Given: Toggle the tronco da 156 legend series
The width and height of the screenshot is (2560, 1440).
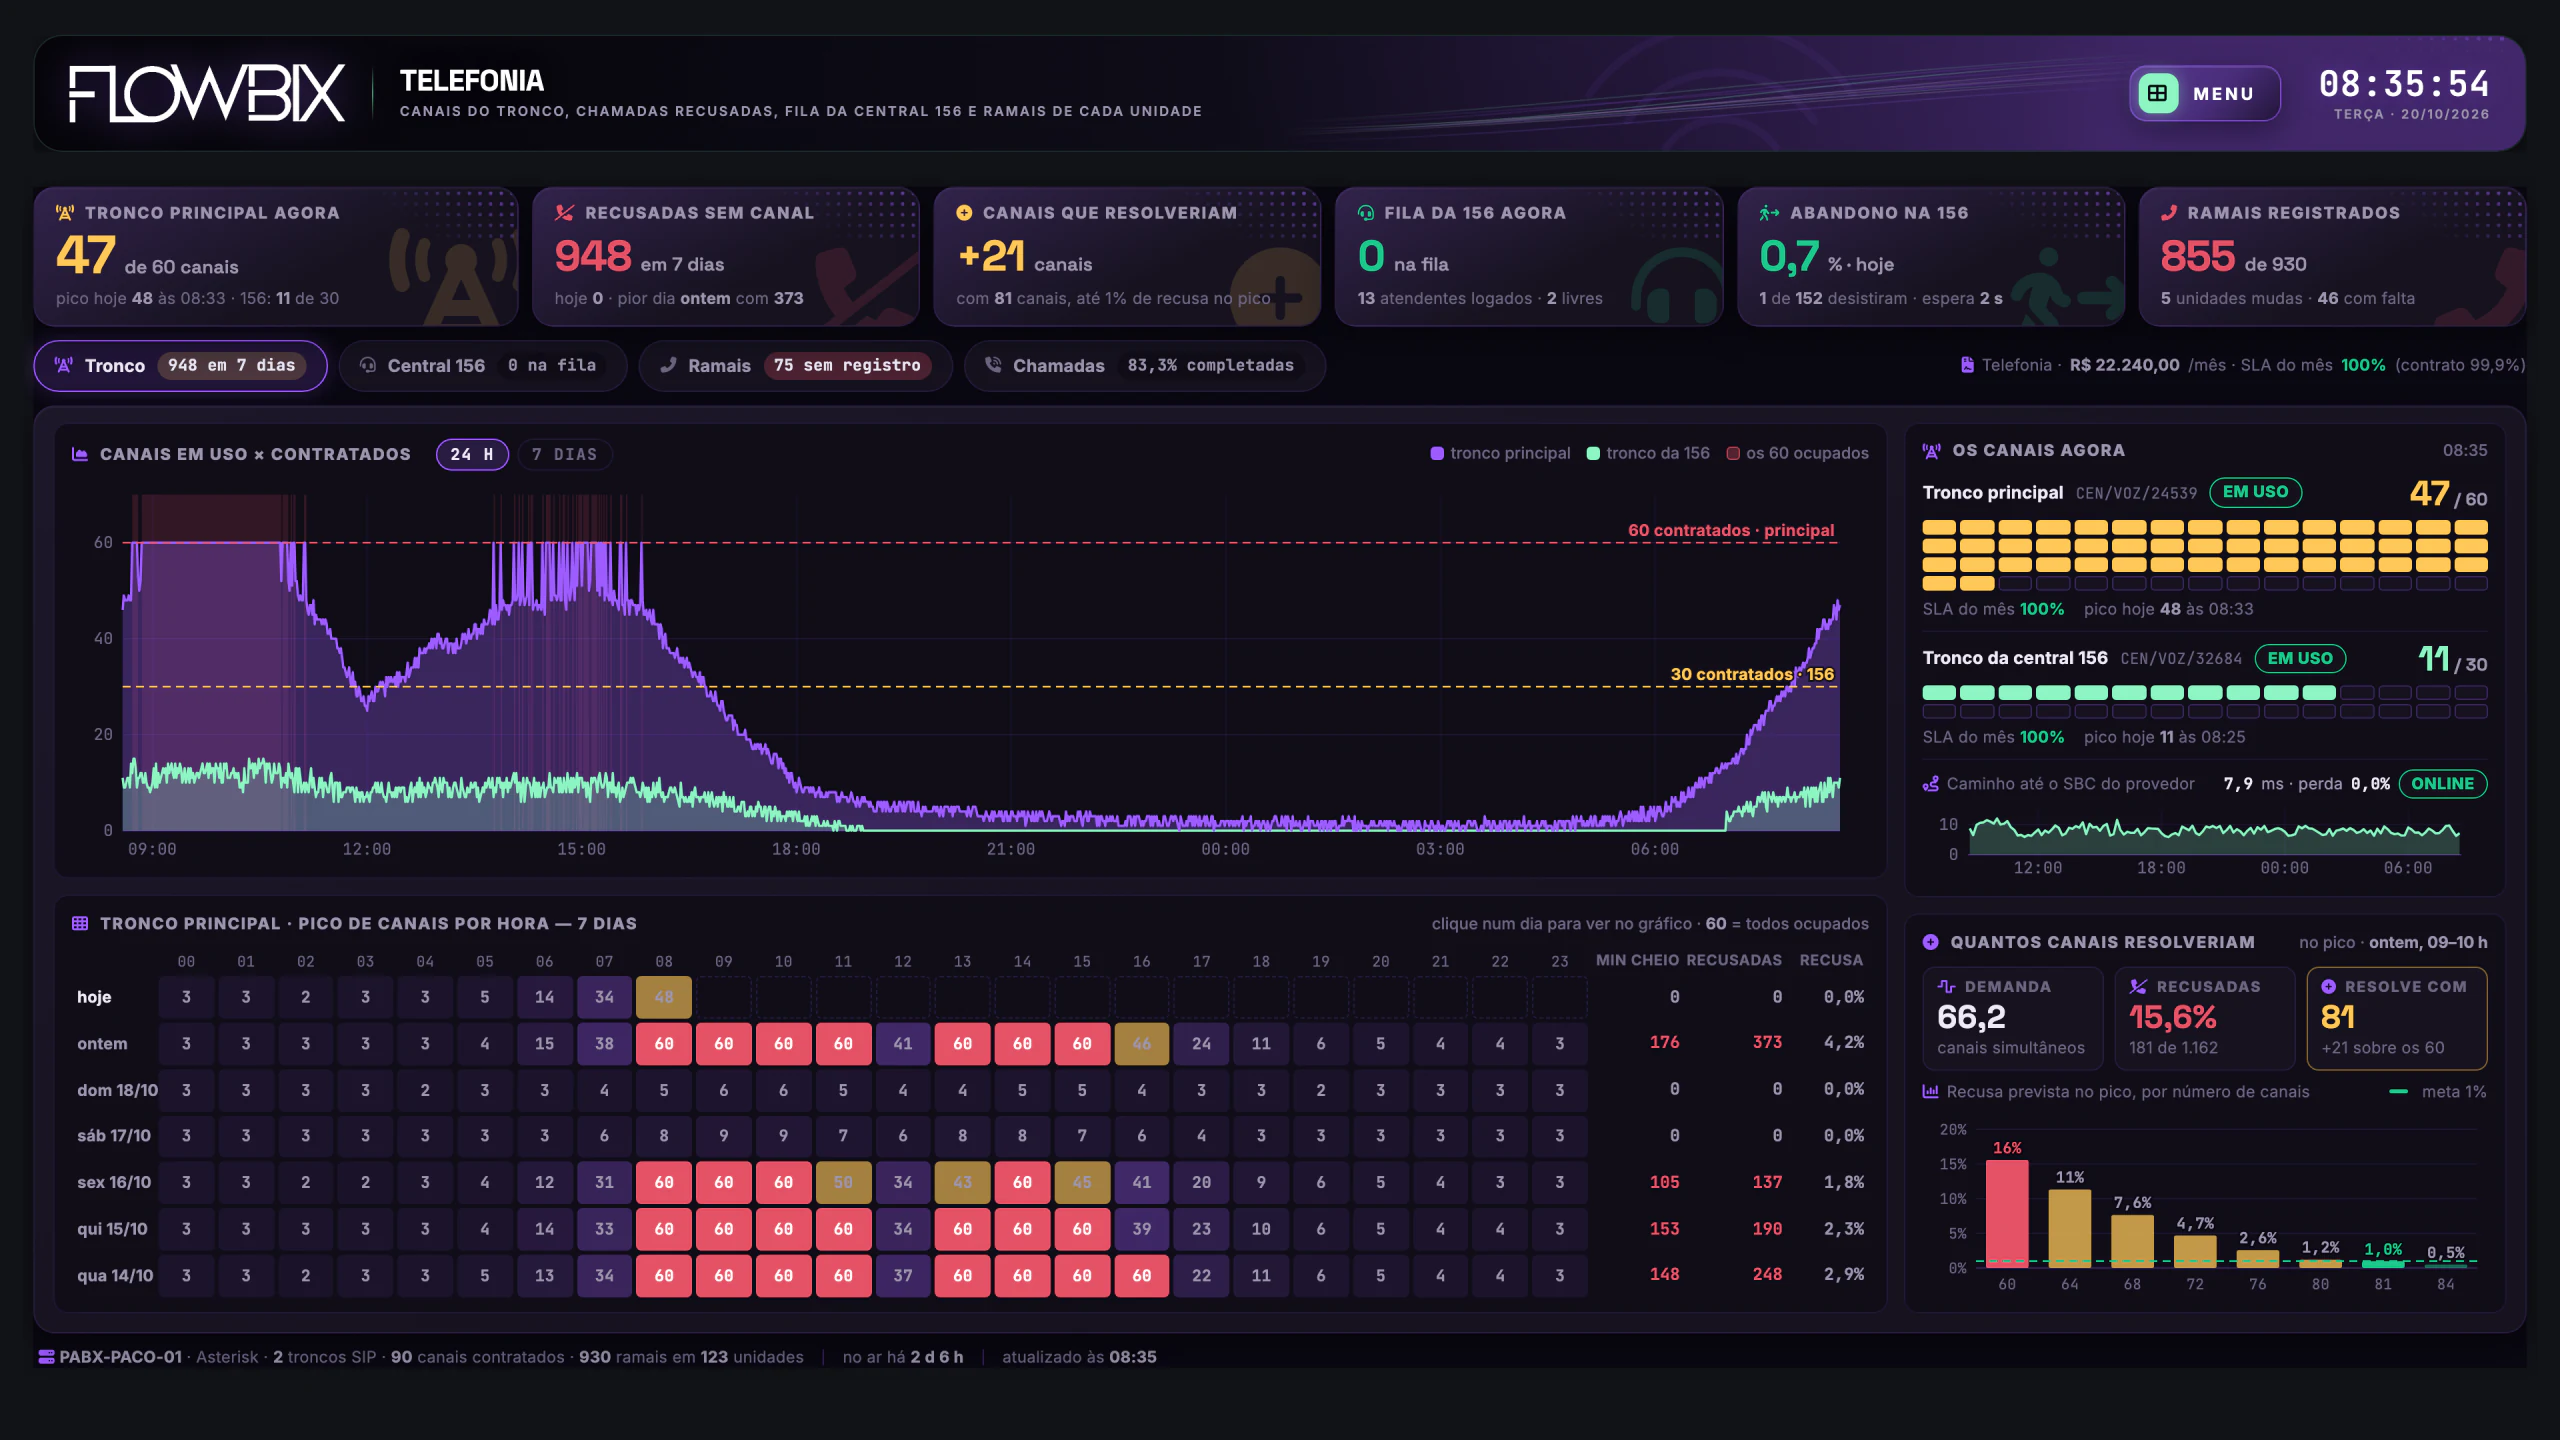Looking at the screenshot, I should click(1648, 453).
